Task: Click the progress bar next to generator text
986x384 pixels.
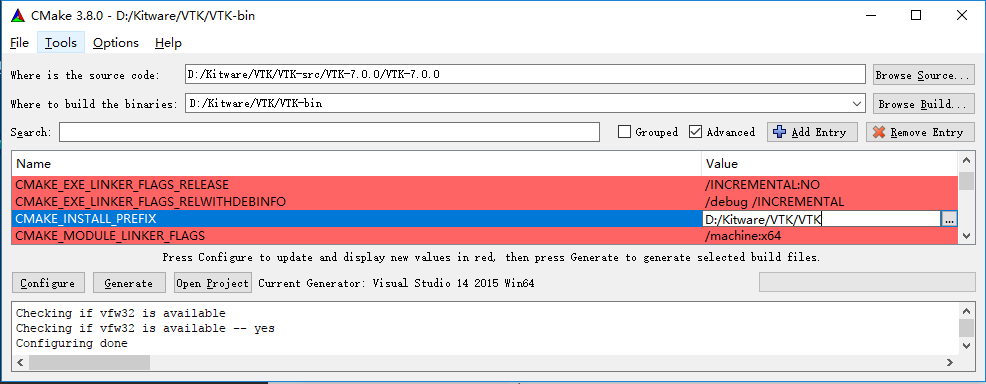Action: 867,283
